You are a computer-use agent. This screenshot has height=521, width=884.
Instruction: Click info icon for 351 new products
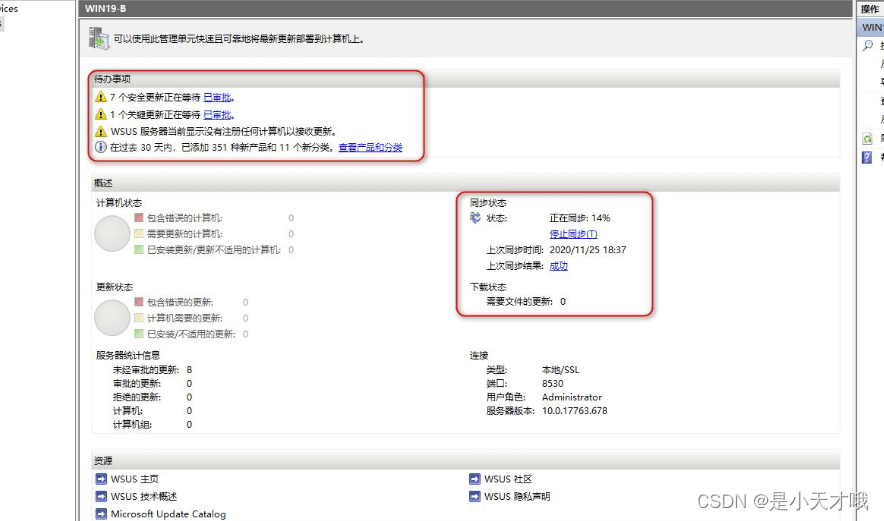[101, 147]
